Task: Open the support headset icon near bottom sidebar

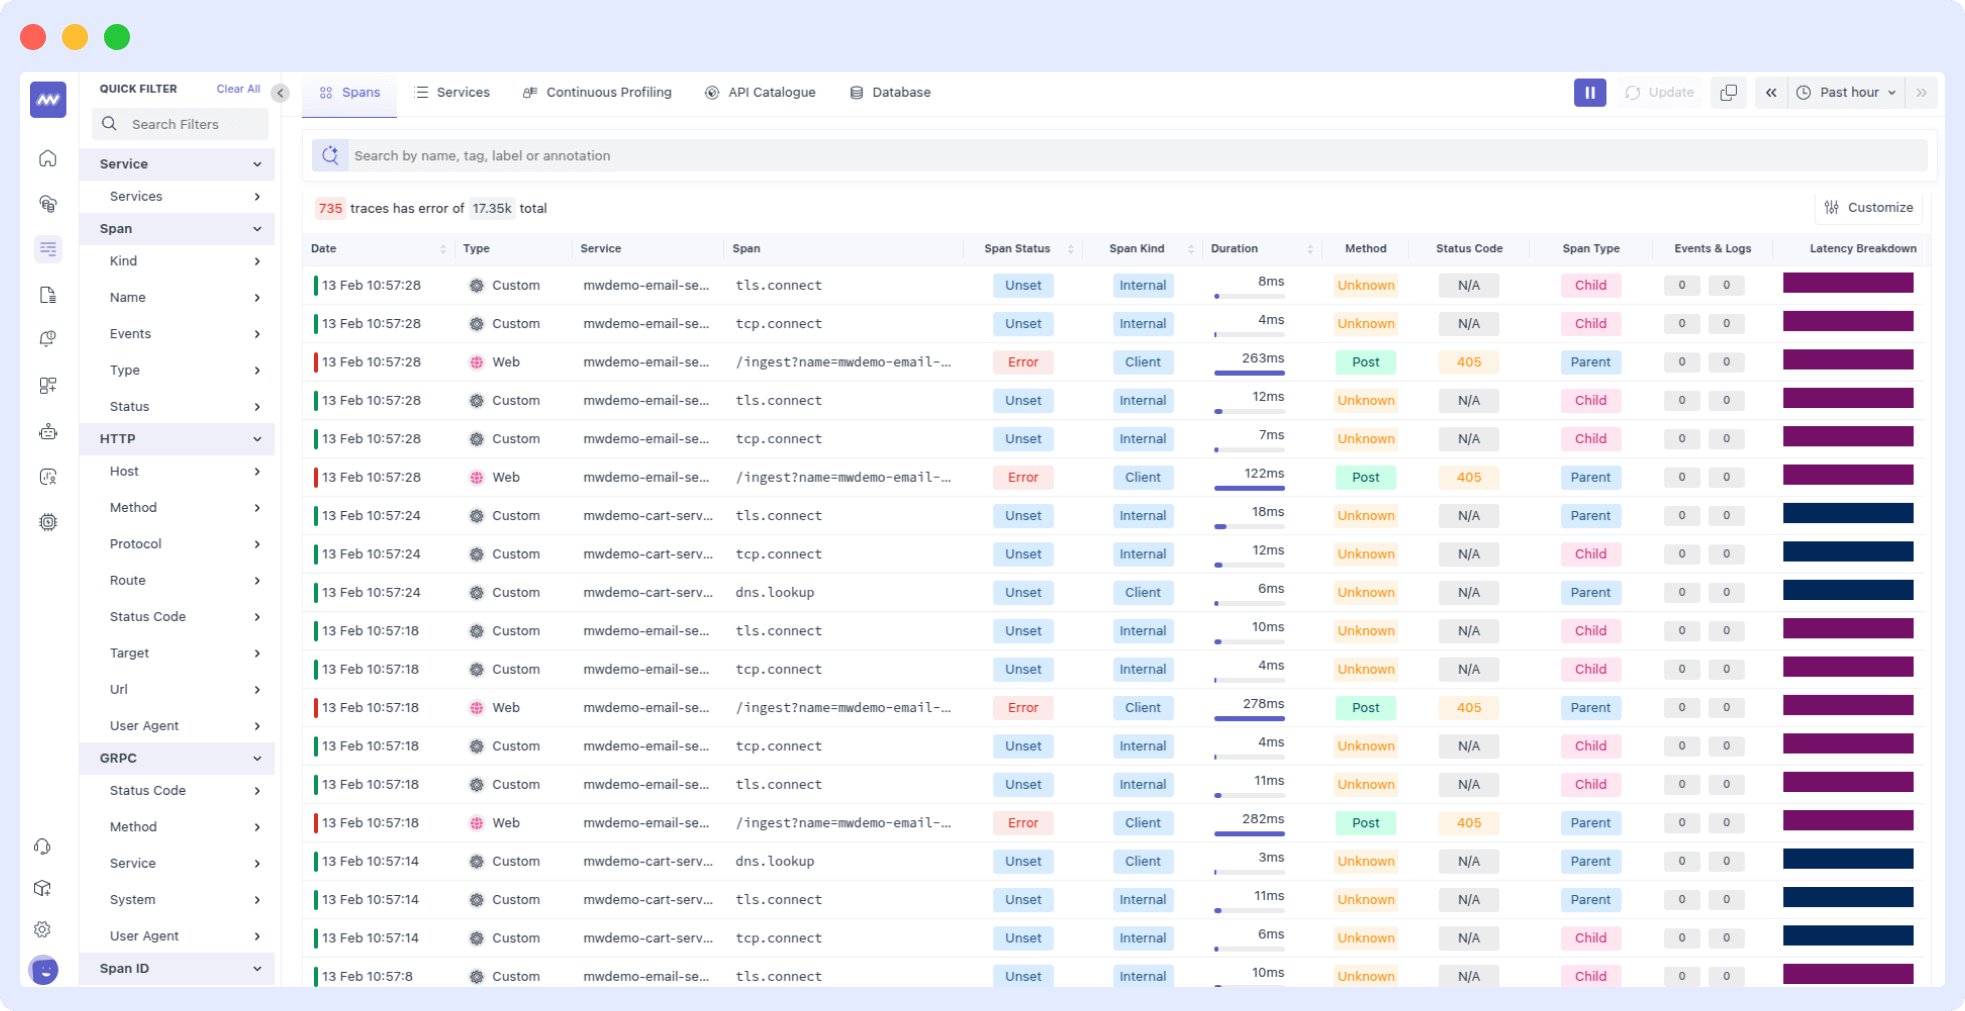Action: (42, 846)
